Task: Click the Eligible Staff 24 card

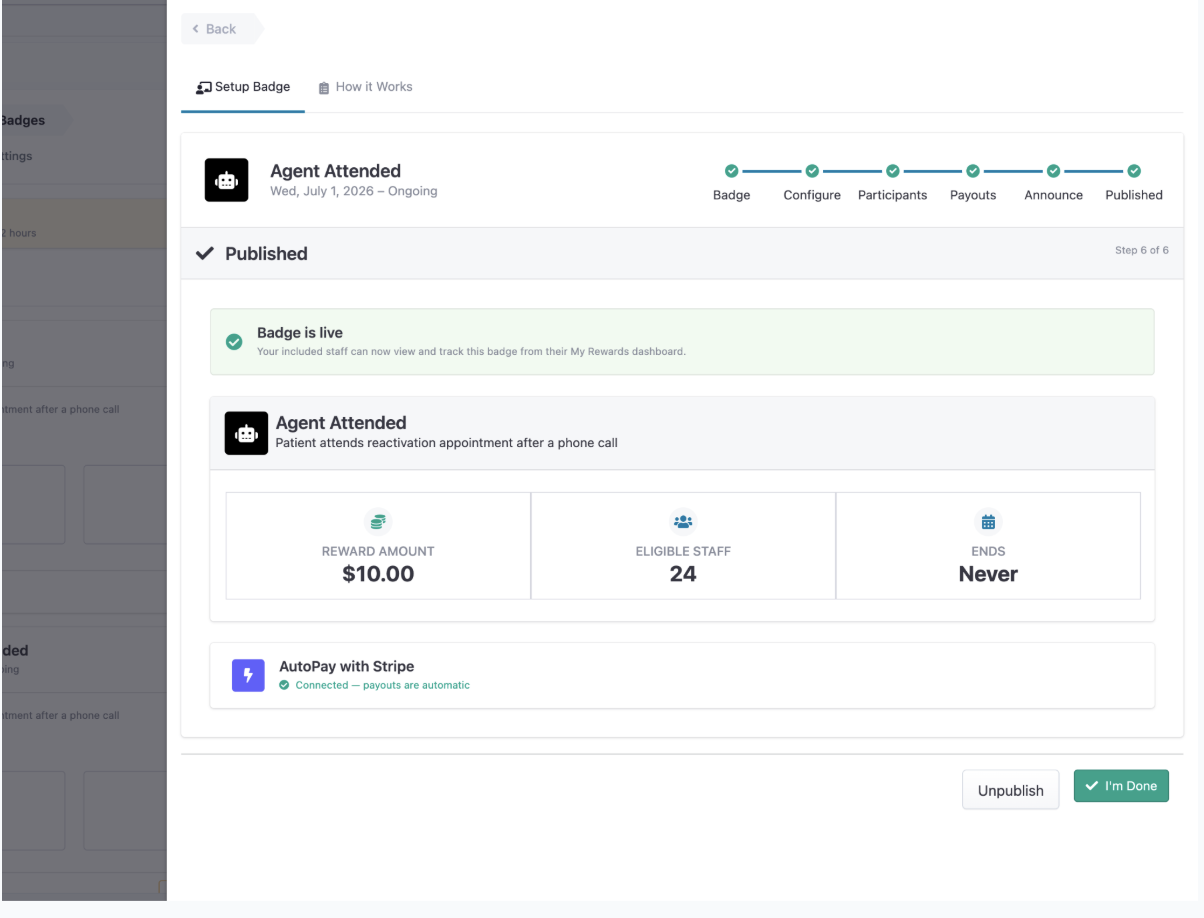Action: point(683,546)
